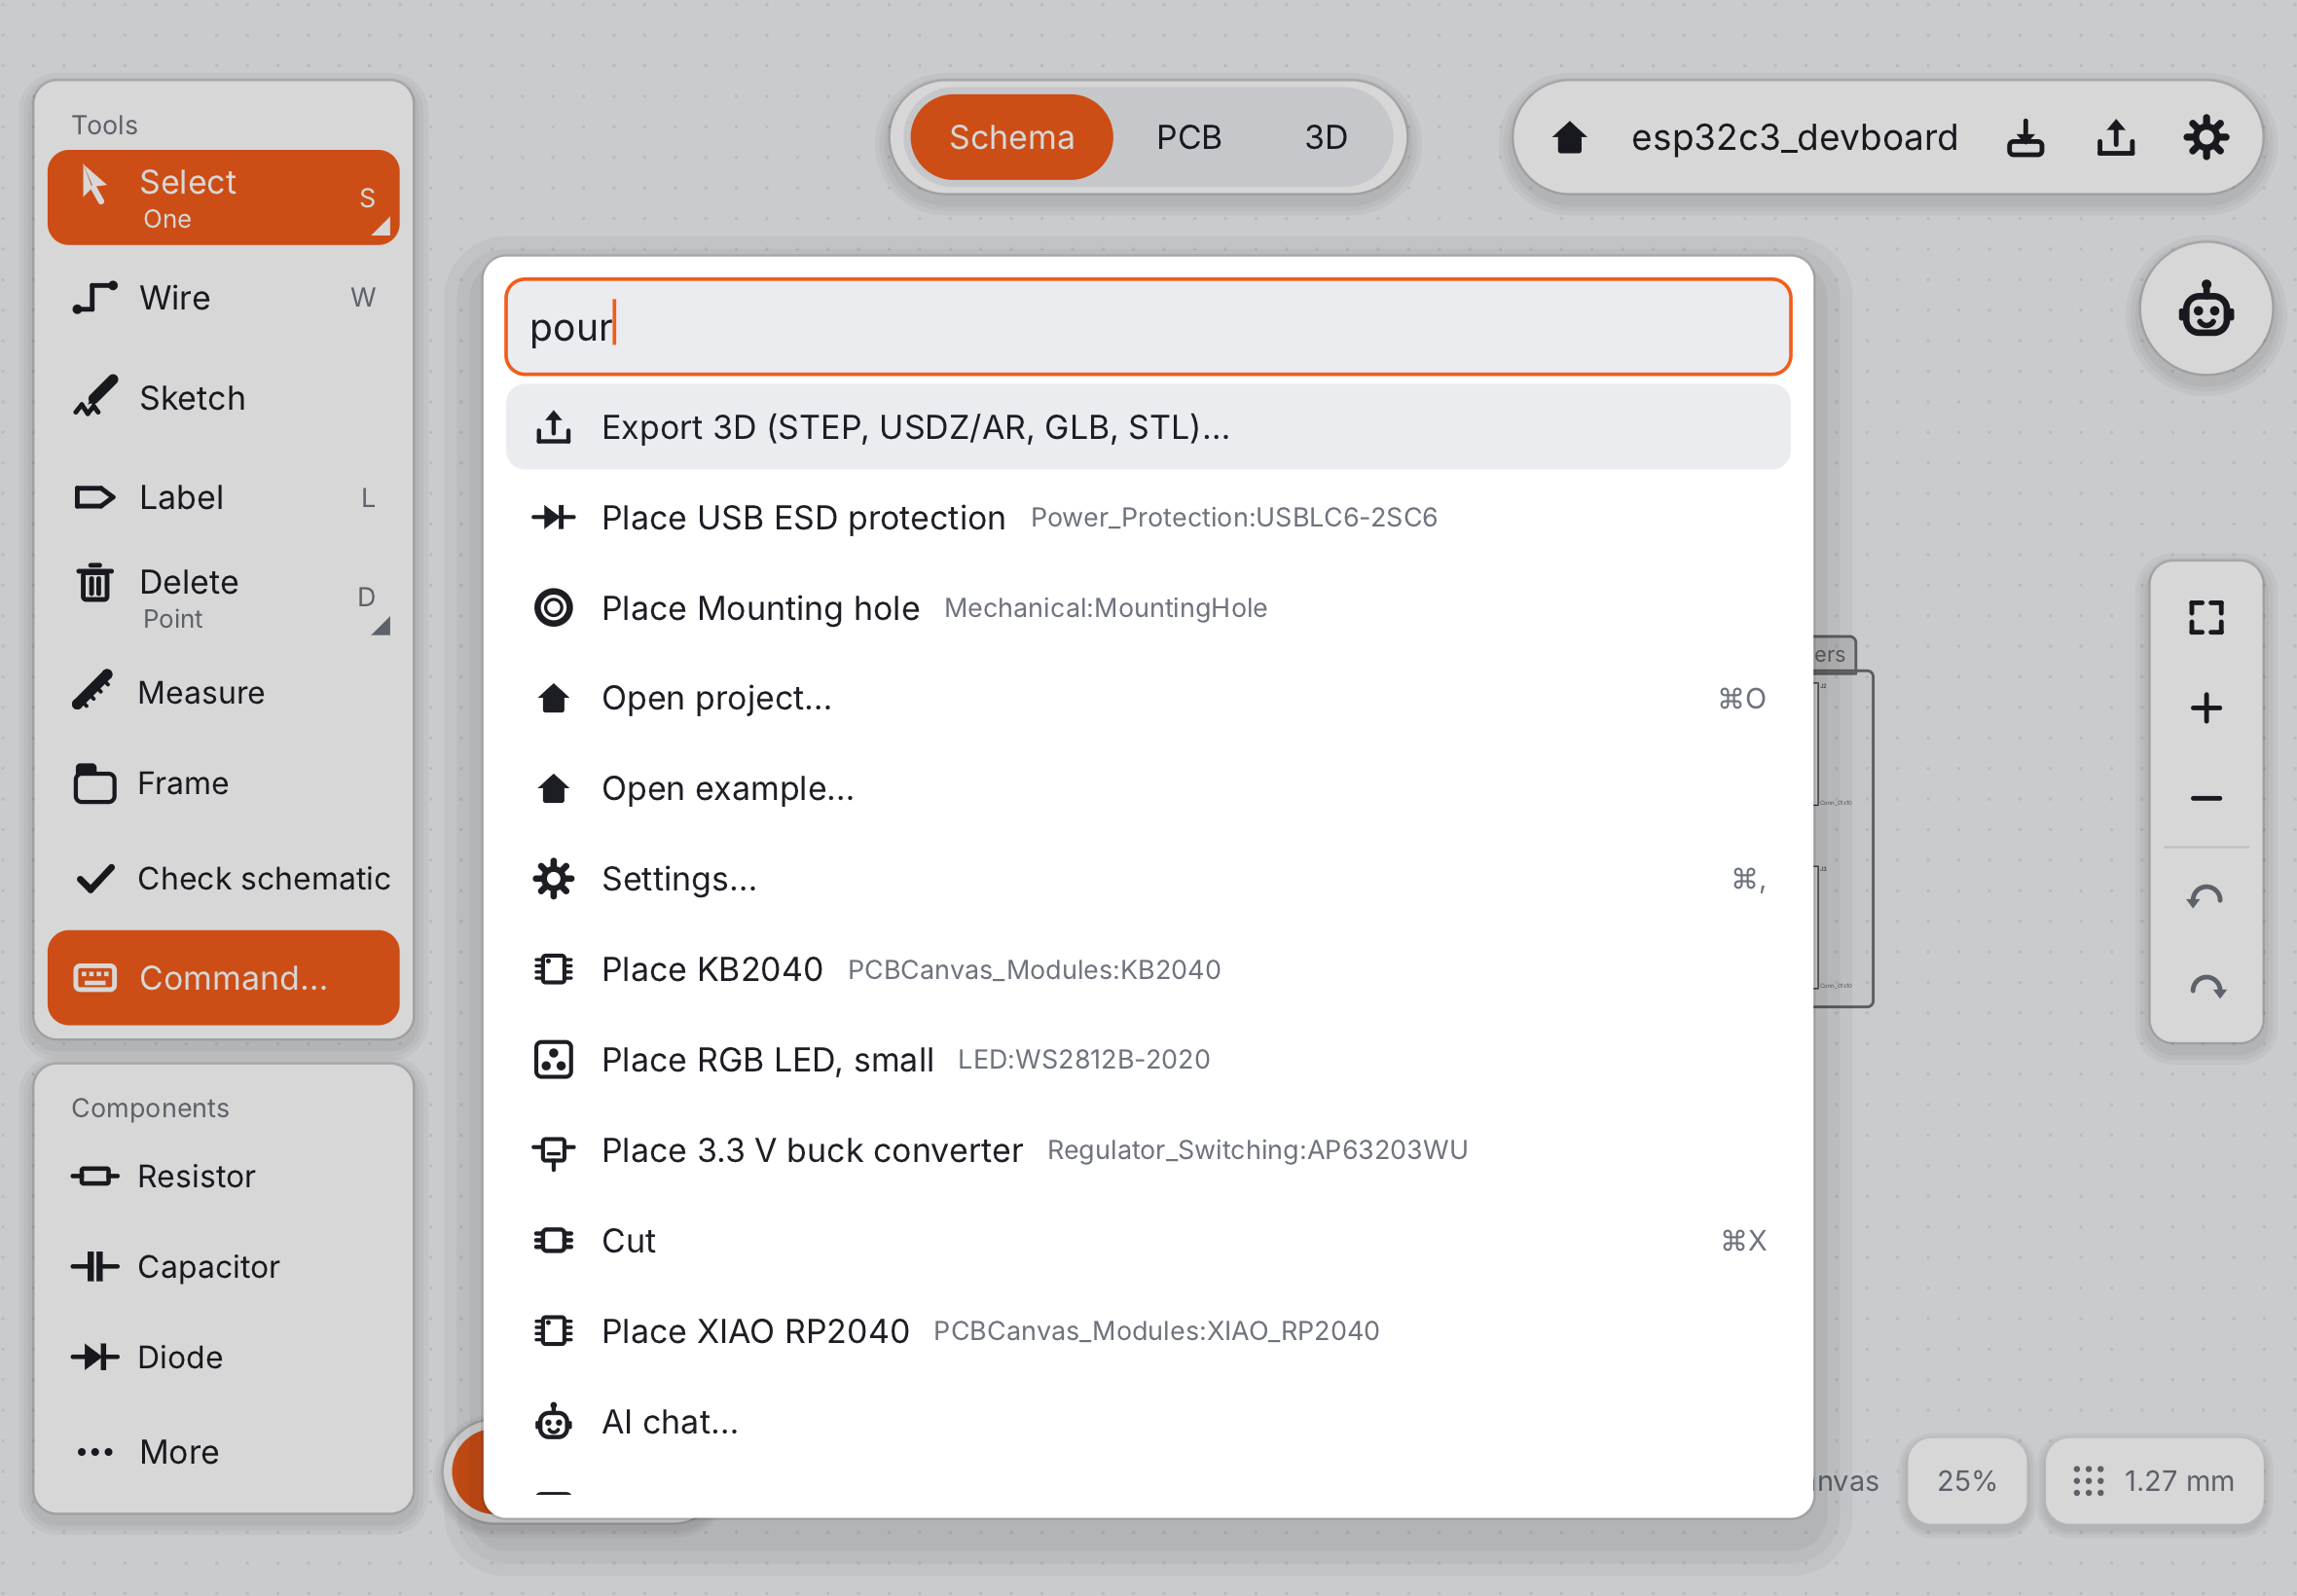
Task: Zoom out with the minus icon
Action: click(2205, 798)
